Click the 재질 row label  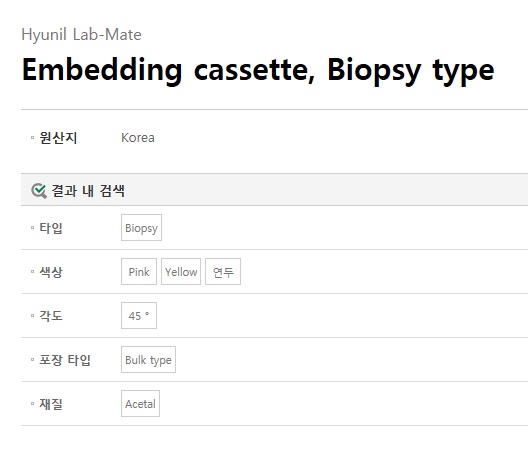[51, 404]
